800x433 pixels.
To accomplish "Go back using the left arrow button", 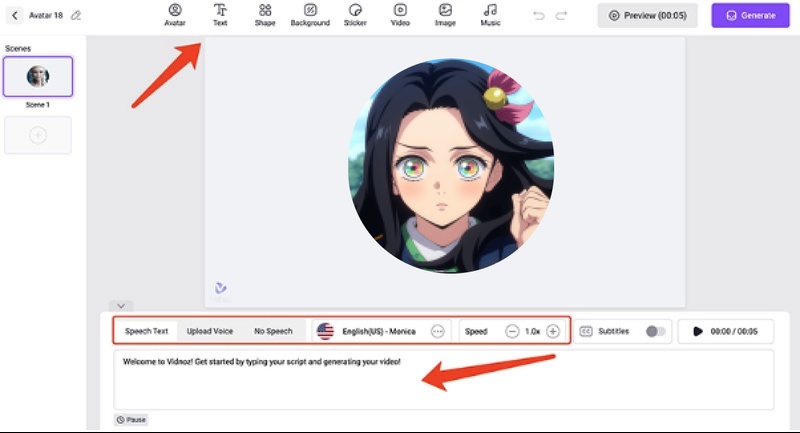I will tap(15, 15).
